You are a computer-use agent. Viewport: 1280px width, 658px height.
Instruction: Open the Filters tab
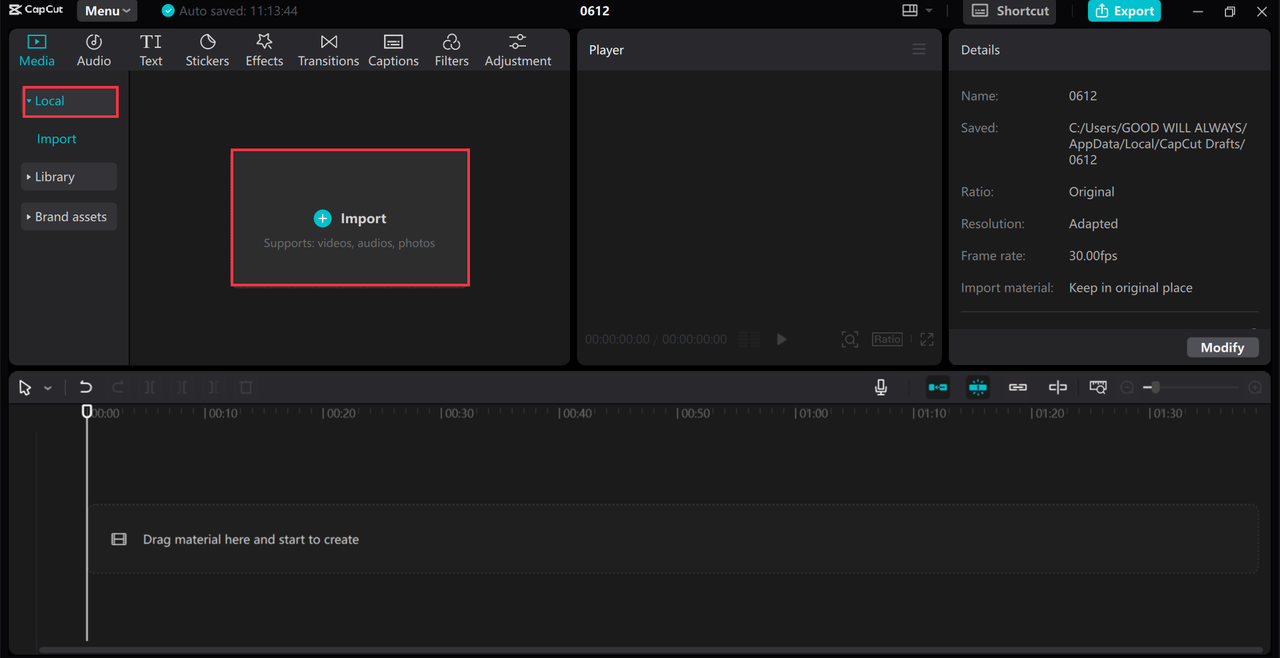tap(451, 51)
